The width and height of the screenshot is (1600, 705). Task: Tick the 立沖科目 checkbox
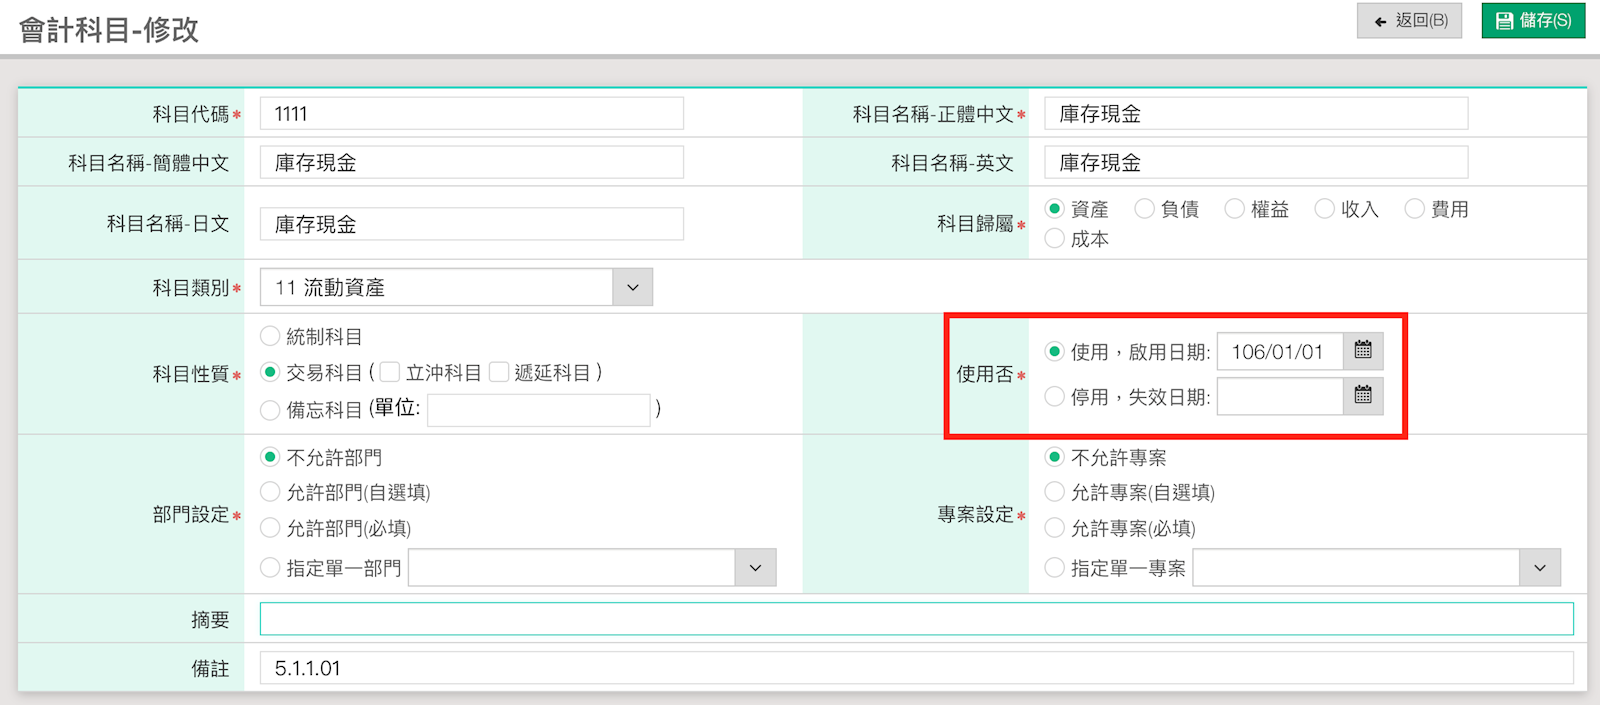[x=390, y=372]
